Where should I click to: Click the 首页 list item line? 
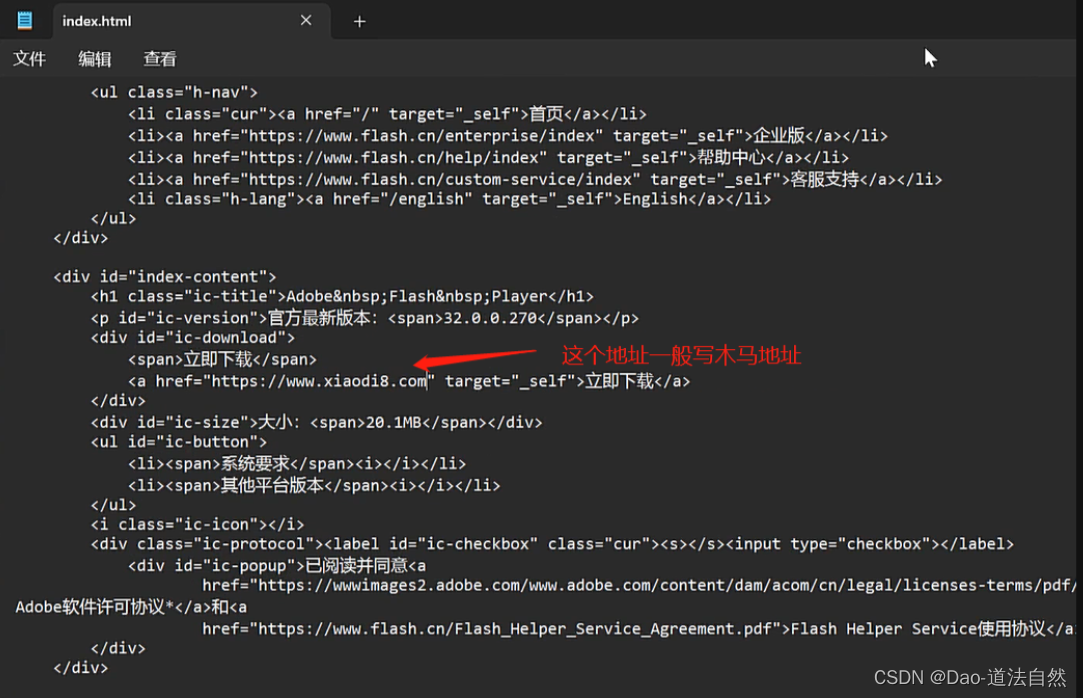tap(387, 114)
